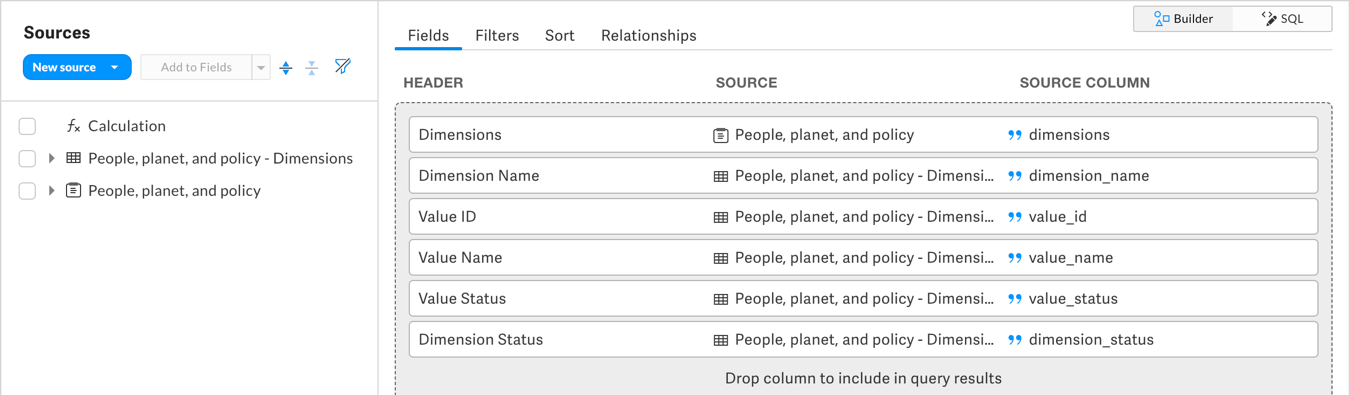The height and width of the screenshot is (395, 1350).
Task: Click the clear filter funnel icon
Action: [x=343, y=67]
